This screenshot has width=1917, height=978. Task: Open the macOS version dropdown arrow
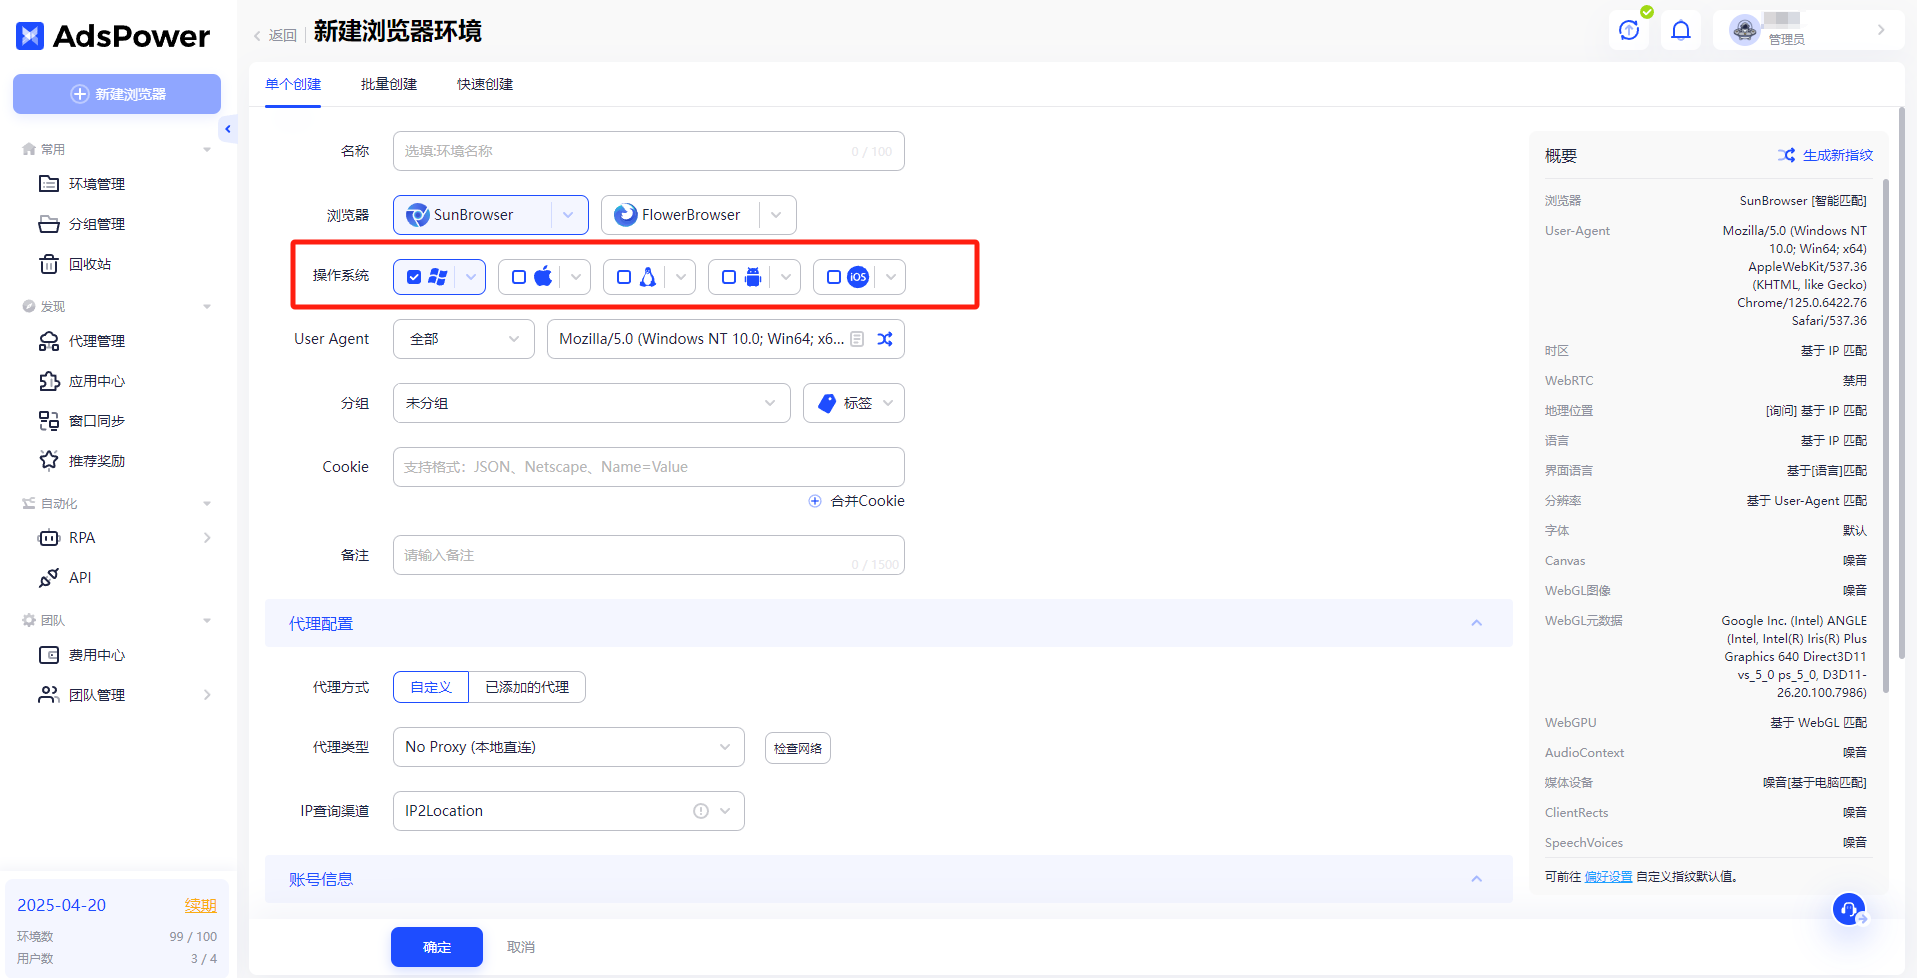click(x=576, y=277)
